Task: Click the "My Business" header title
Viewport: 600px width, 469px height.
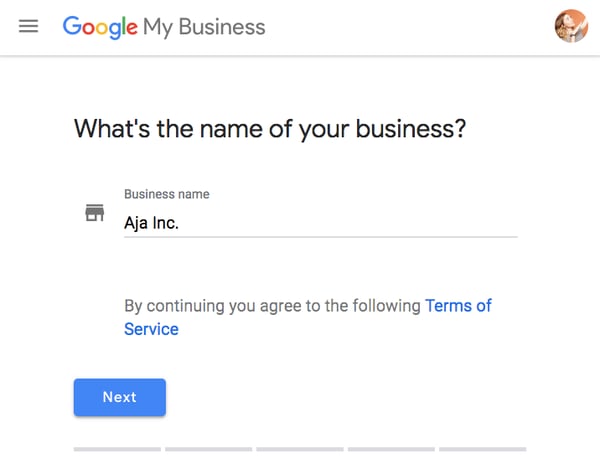Action: point(204,27)
